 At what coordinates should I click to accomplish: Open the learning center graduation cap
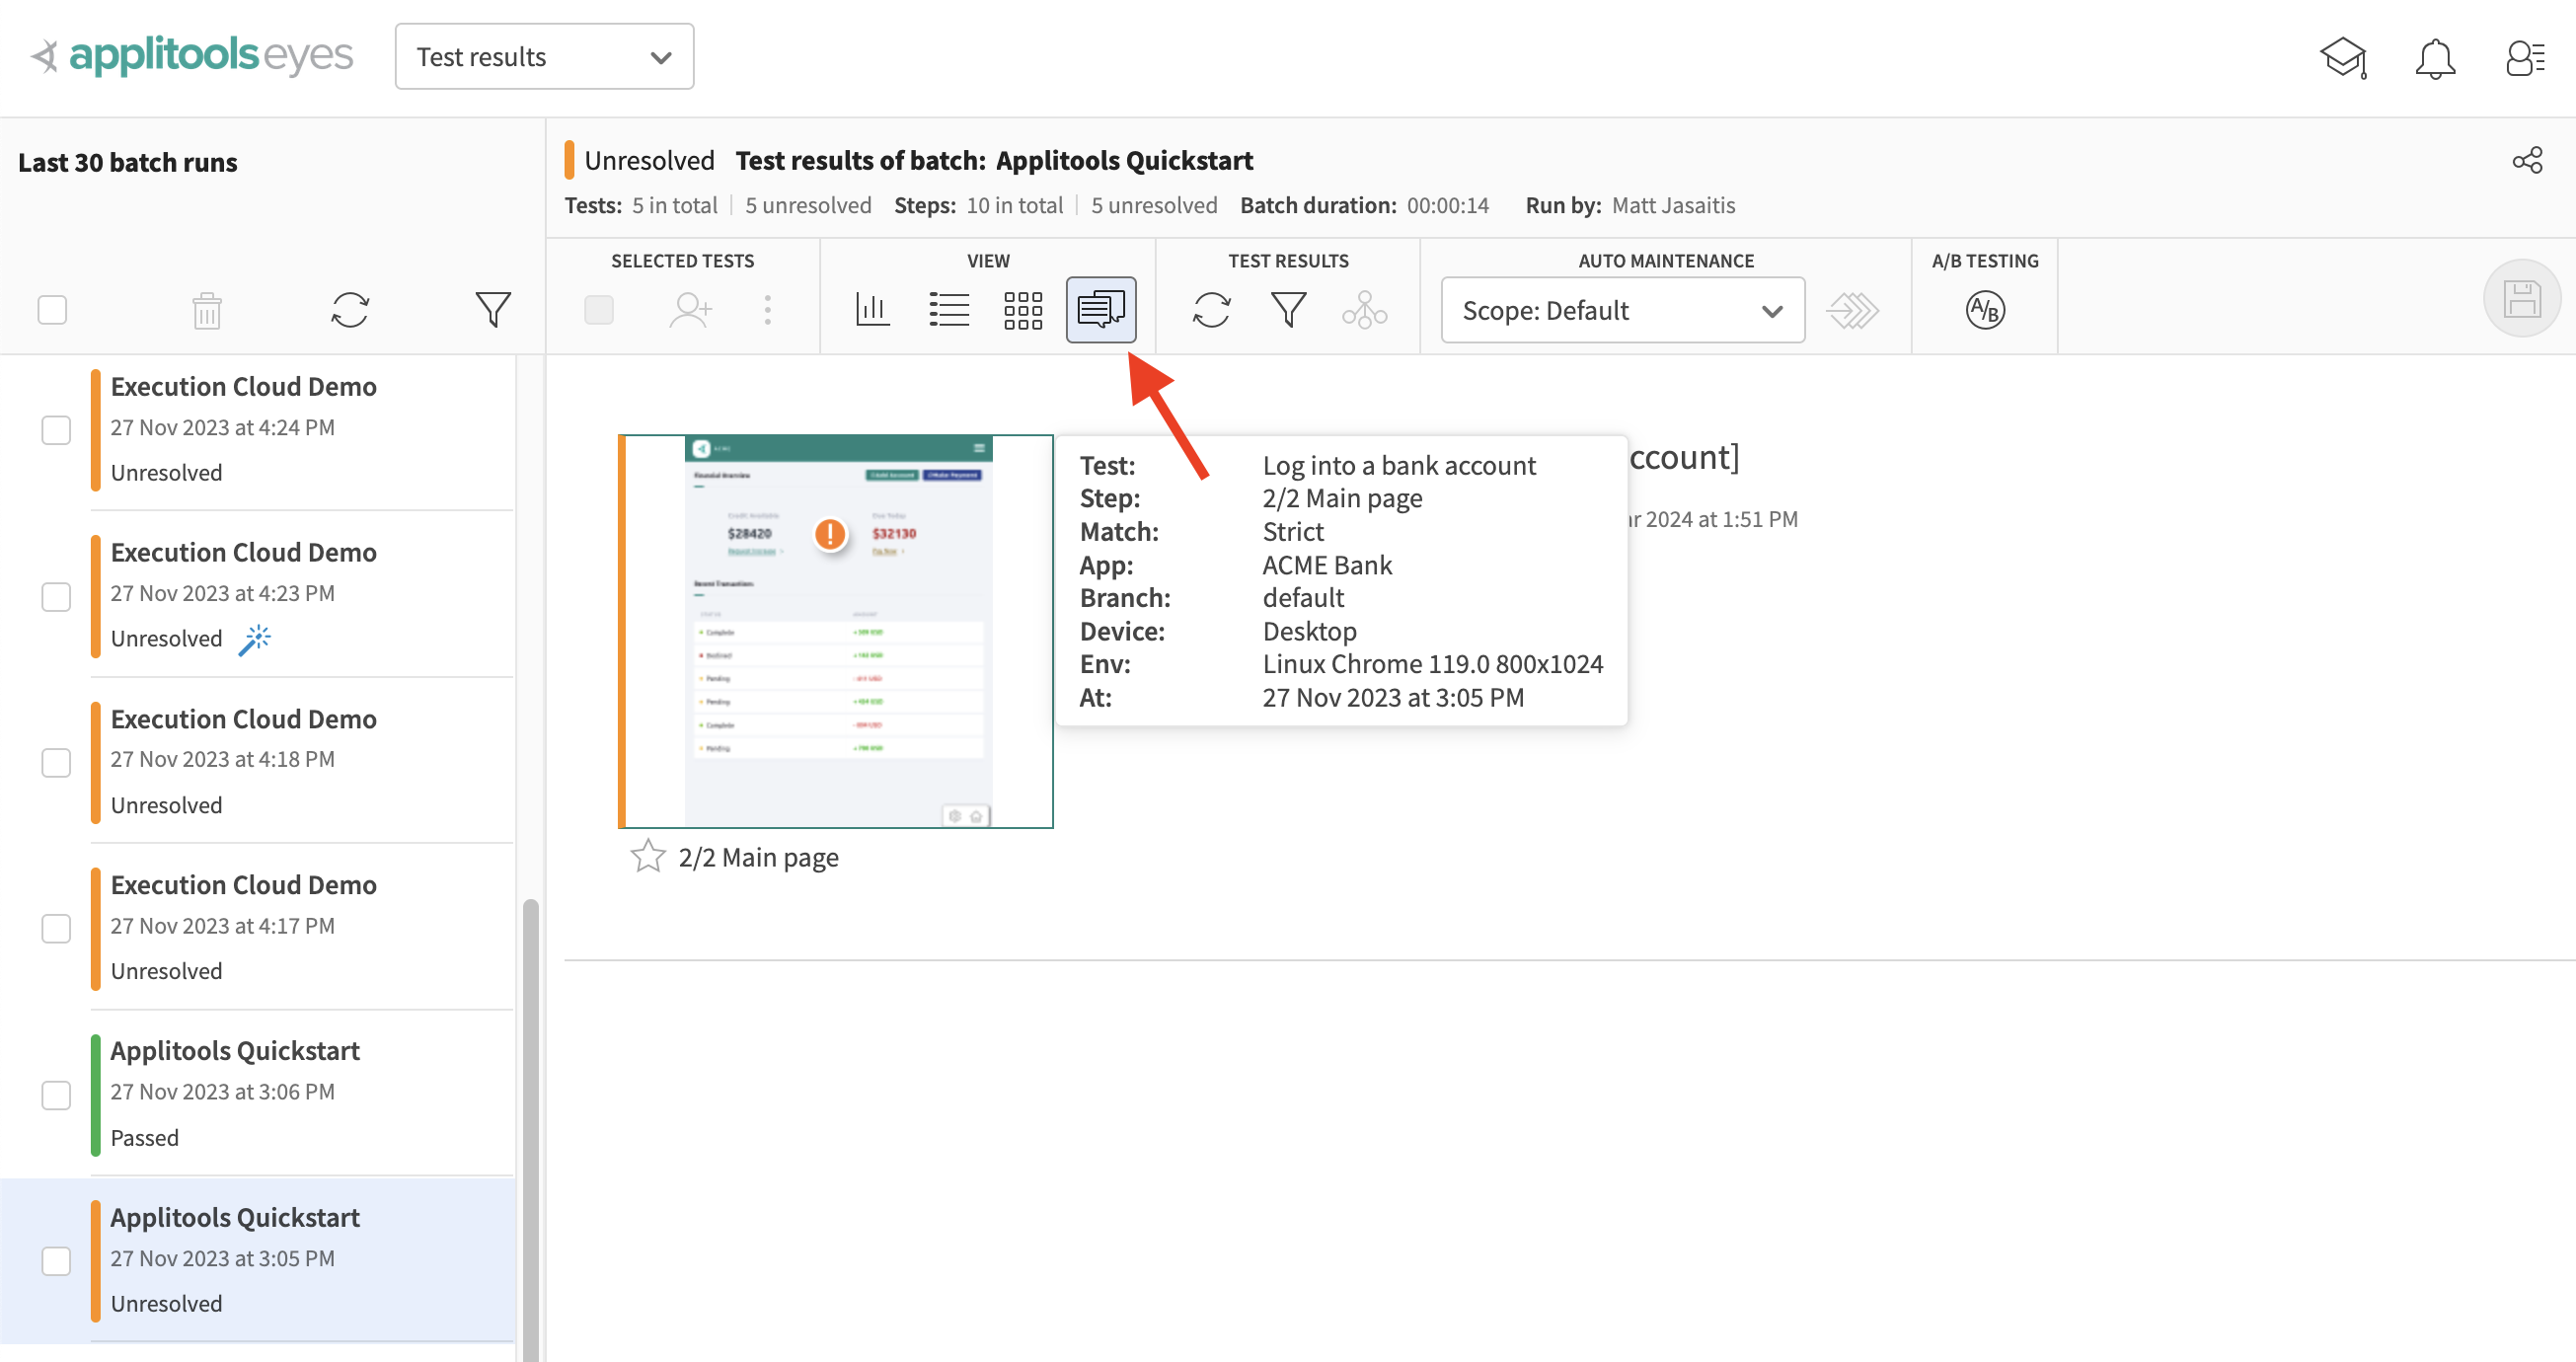click(x=2343, y=58)
